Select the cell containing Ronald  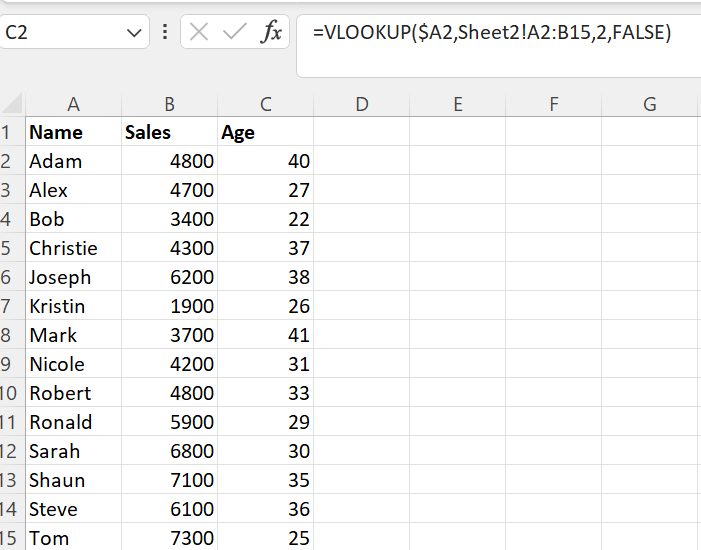point(73,422)
